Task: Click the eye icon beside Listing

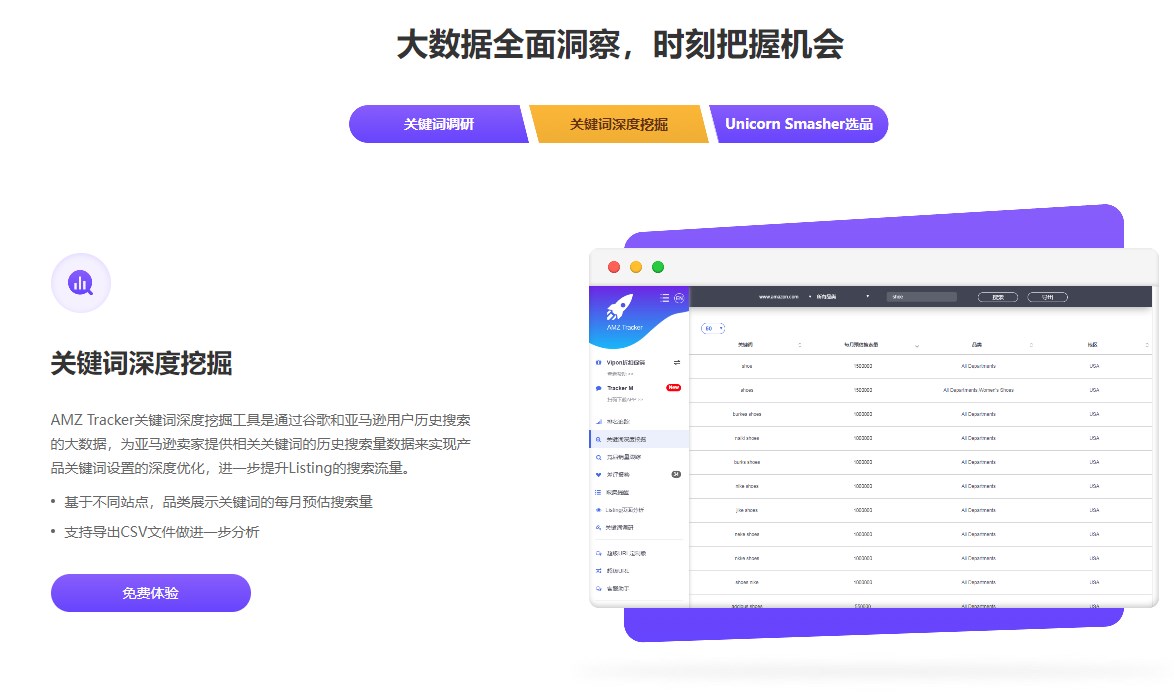Action: tap(598, 510)
